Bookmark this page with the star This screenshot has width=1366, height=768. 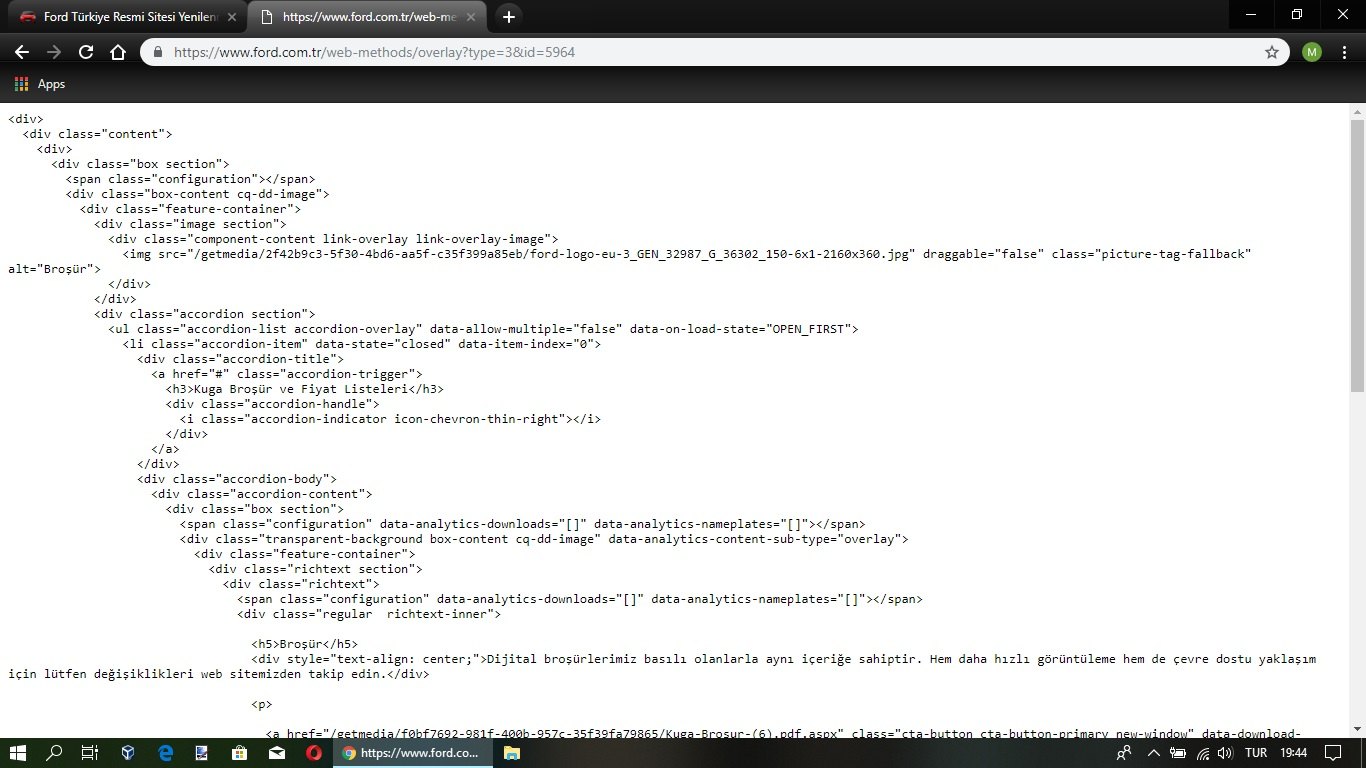pyautogui.click(x=1272, y=52)
